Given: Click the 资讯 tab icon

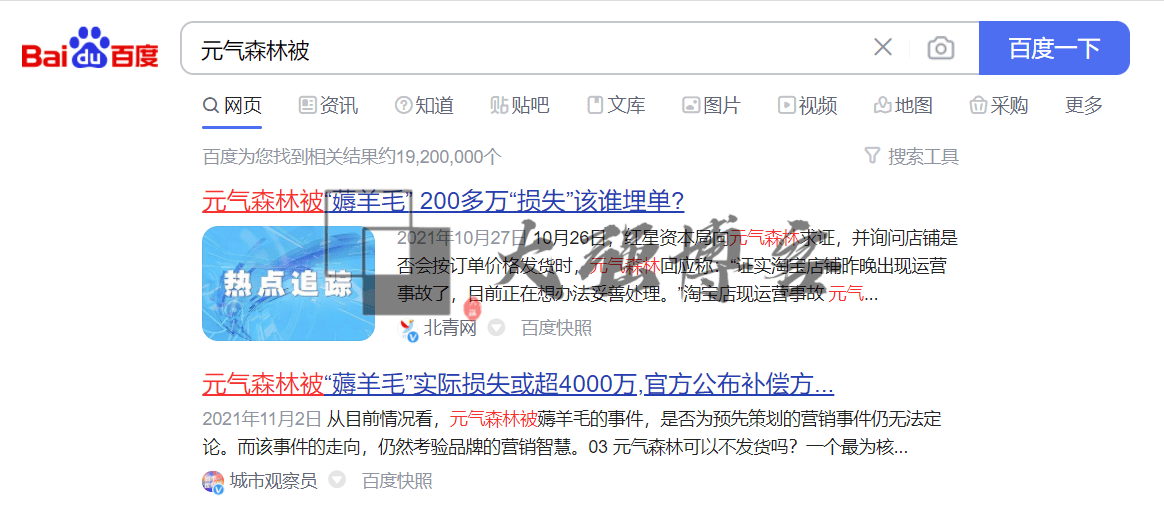Looking at the screenshot, I should [307, 105].
